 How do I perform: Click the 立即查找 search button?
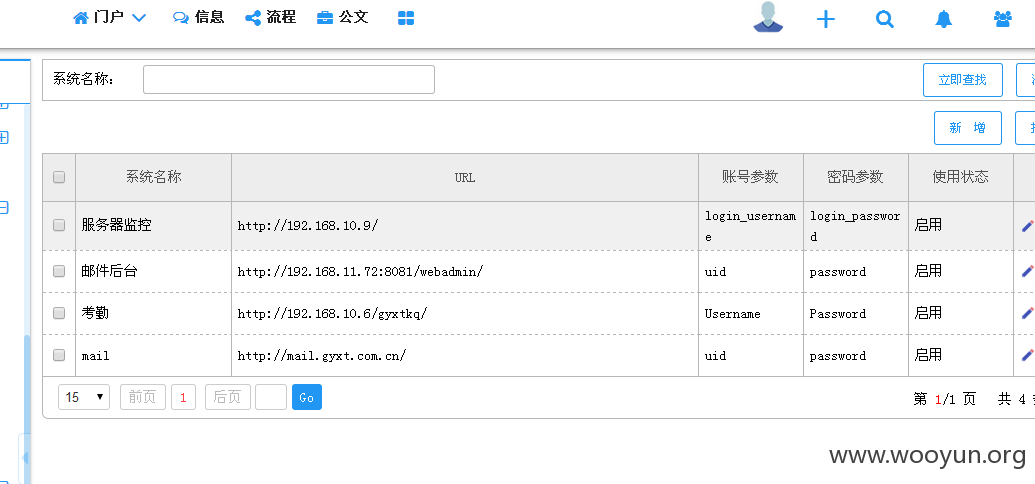[x=962, y=80]
